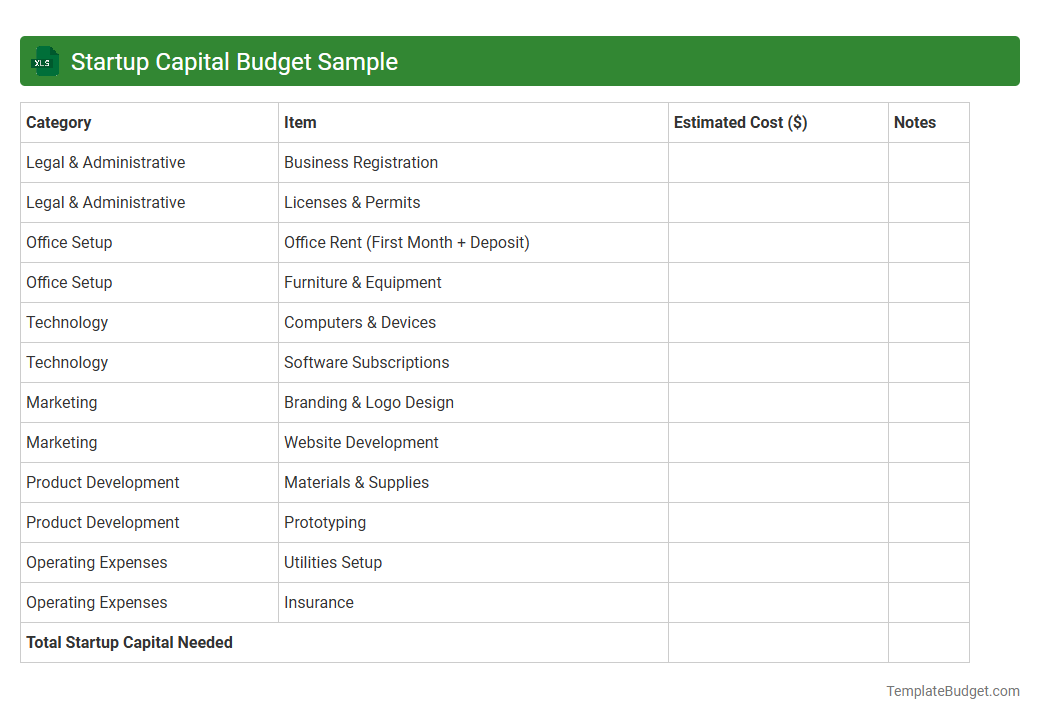Click the Category column header
This screenshot has width=1040, height=720.
pyautogui.click(x=59, y=122)
